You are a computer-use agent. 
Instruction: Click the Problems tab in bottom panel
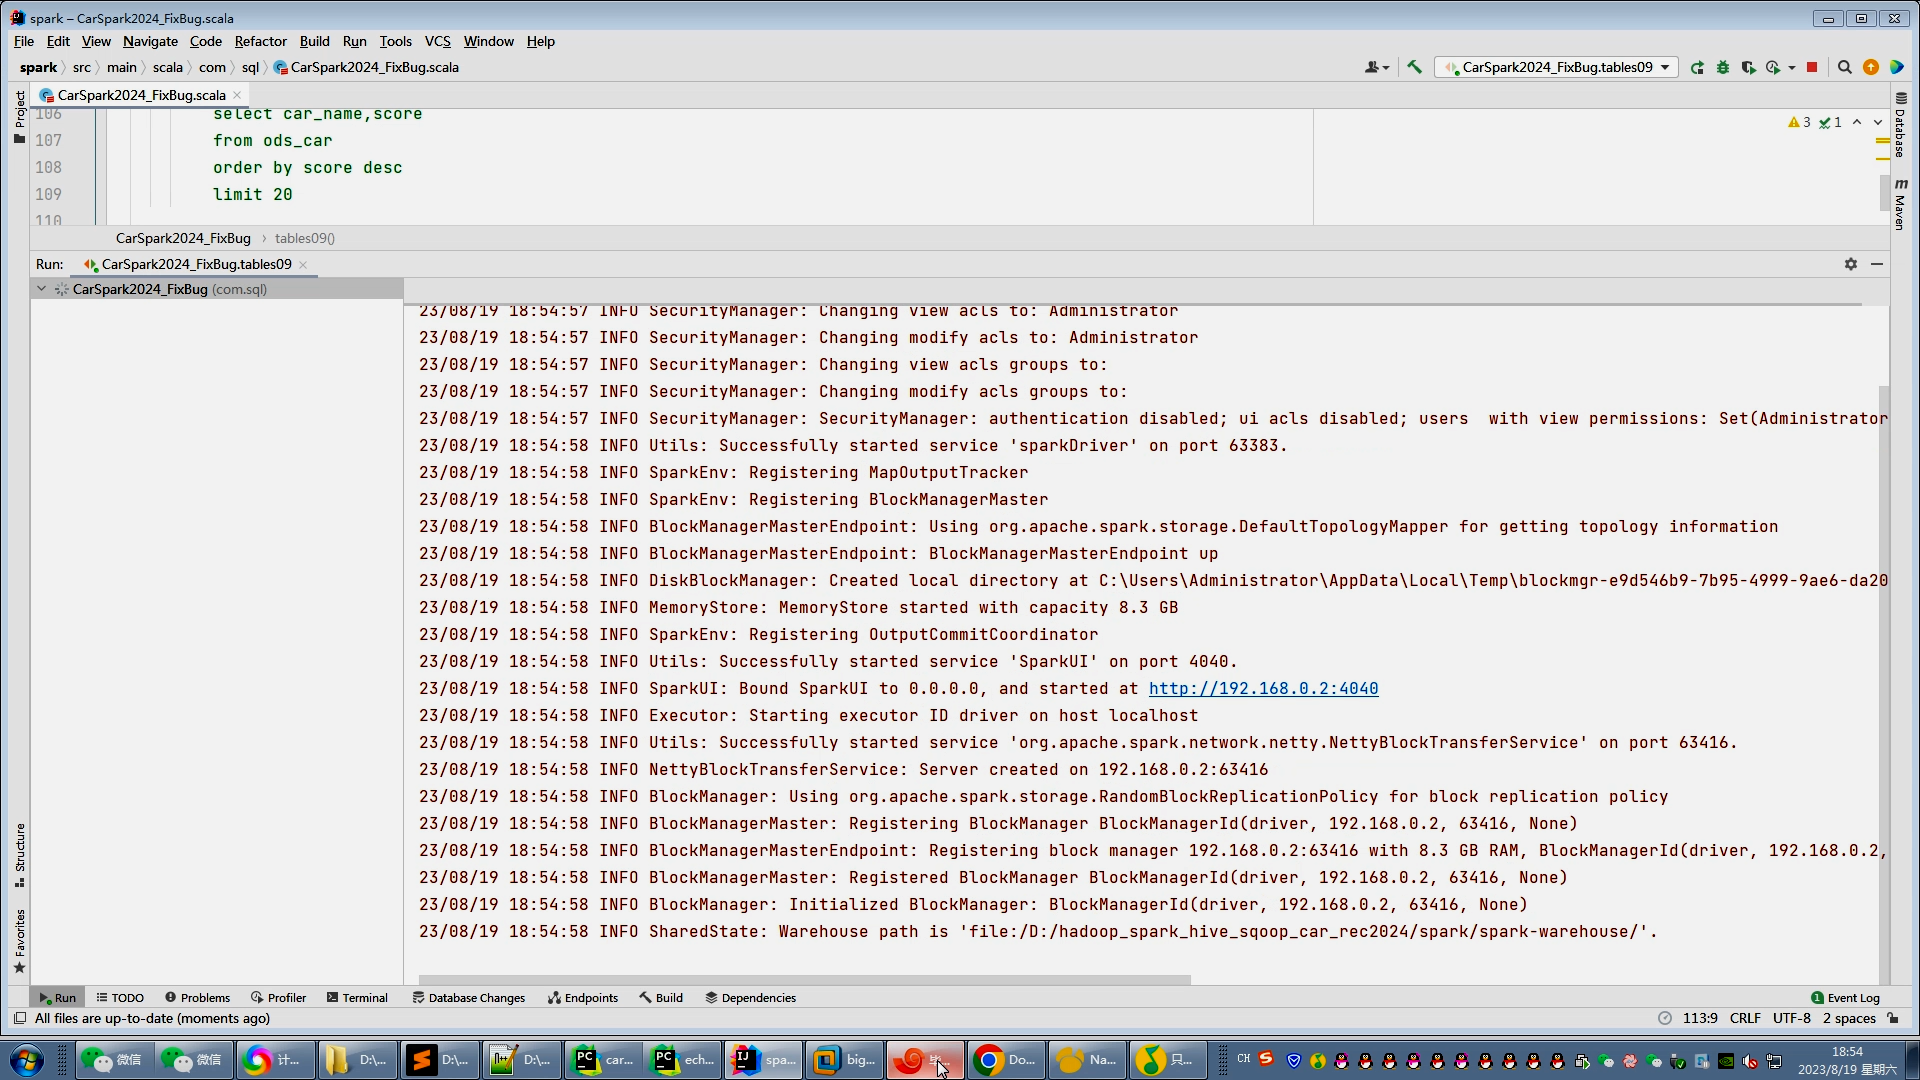point(204,997)
